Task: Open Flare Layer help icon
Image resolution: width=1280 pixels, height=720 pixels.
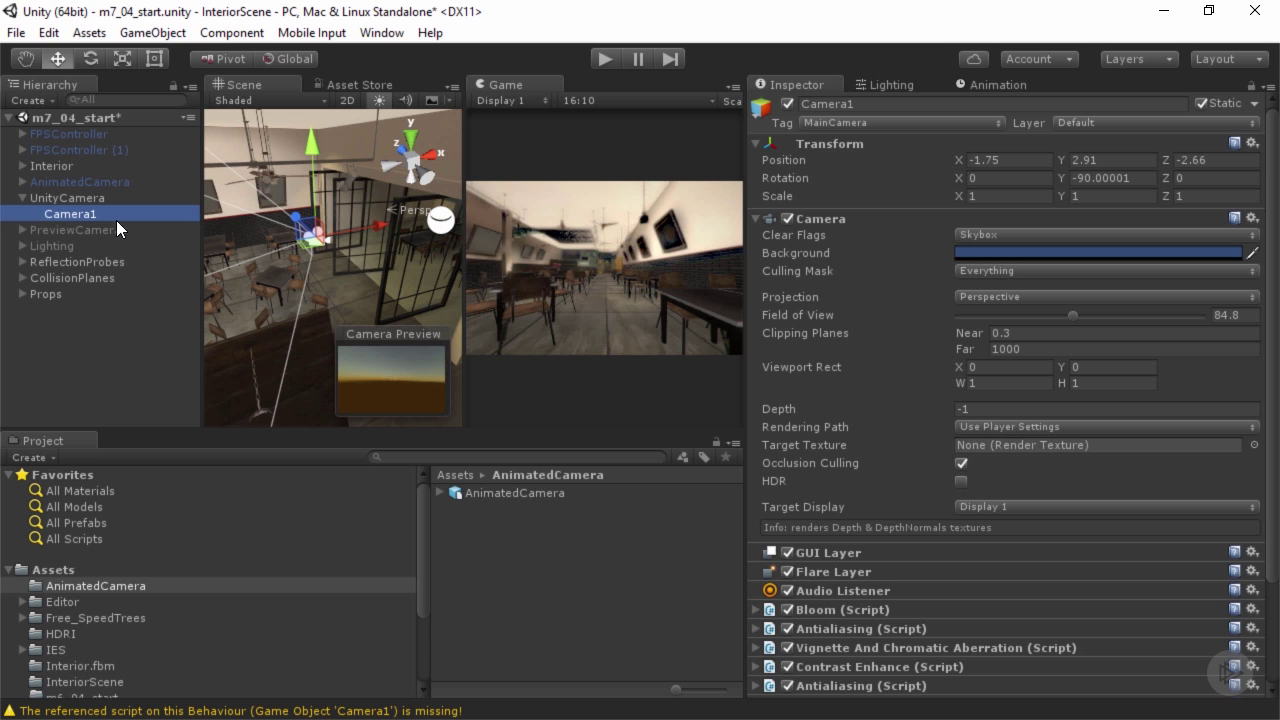Action: [1235, 571]
